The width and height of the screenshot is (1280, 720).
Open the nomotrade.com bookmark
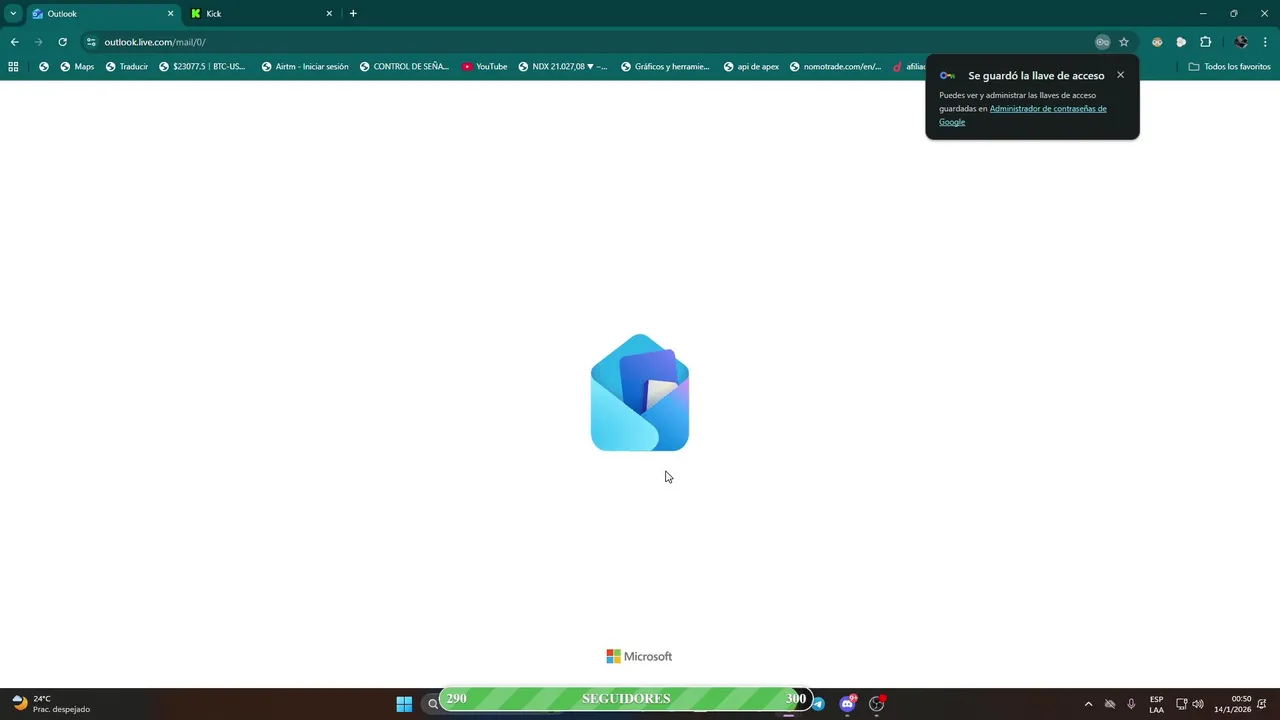(x=835, y=67)
